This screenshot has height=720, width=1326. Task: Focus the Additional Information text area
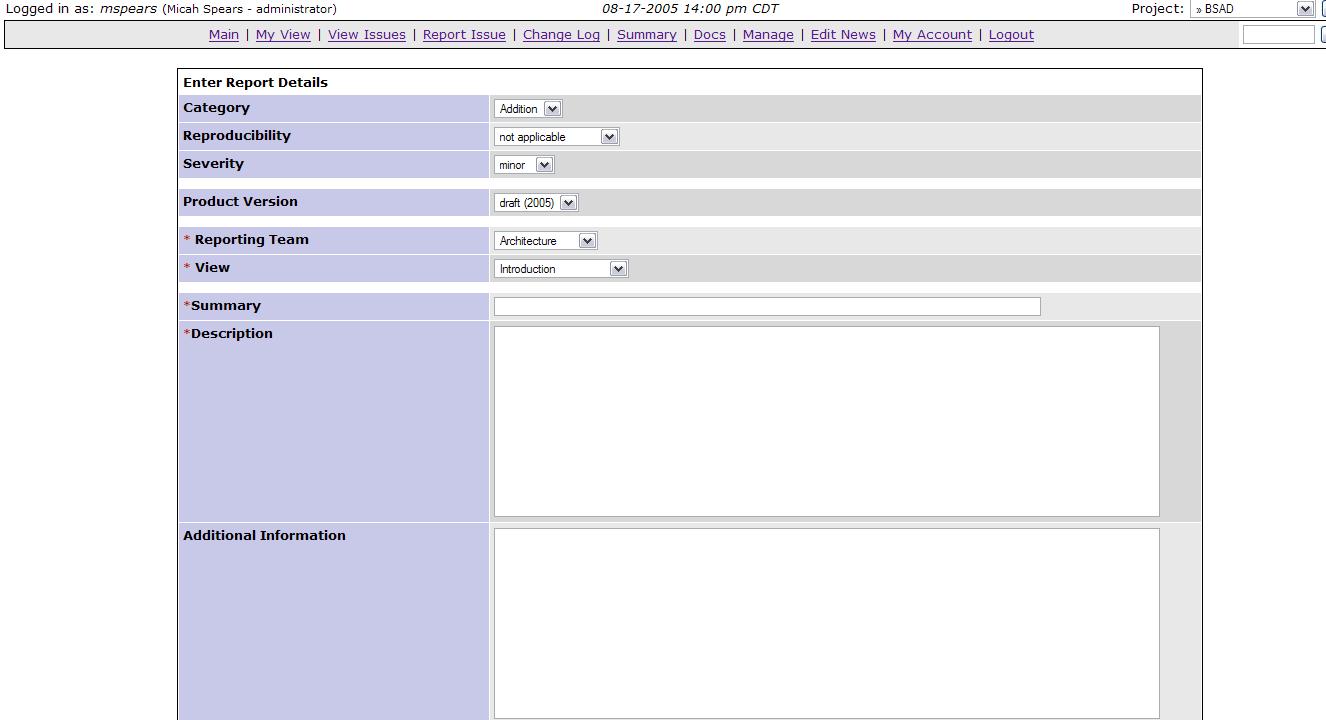(x=826, y=622)
